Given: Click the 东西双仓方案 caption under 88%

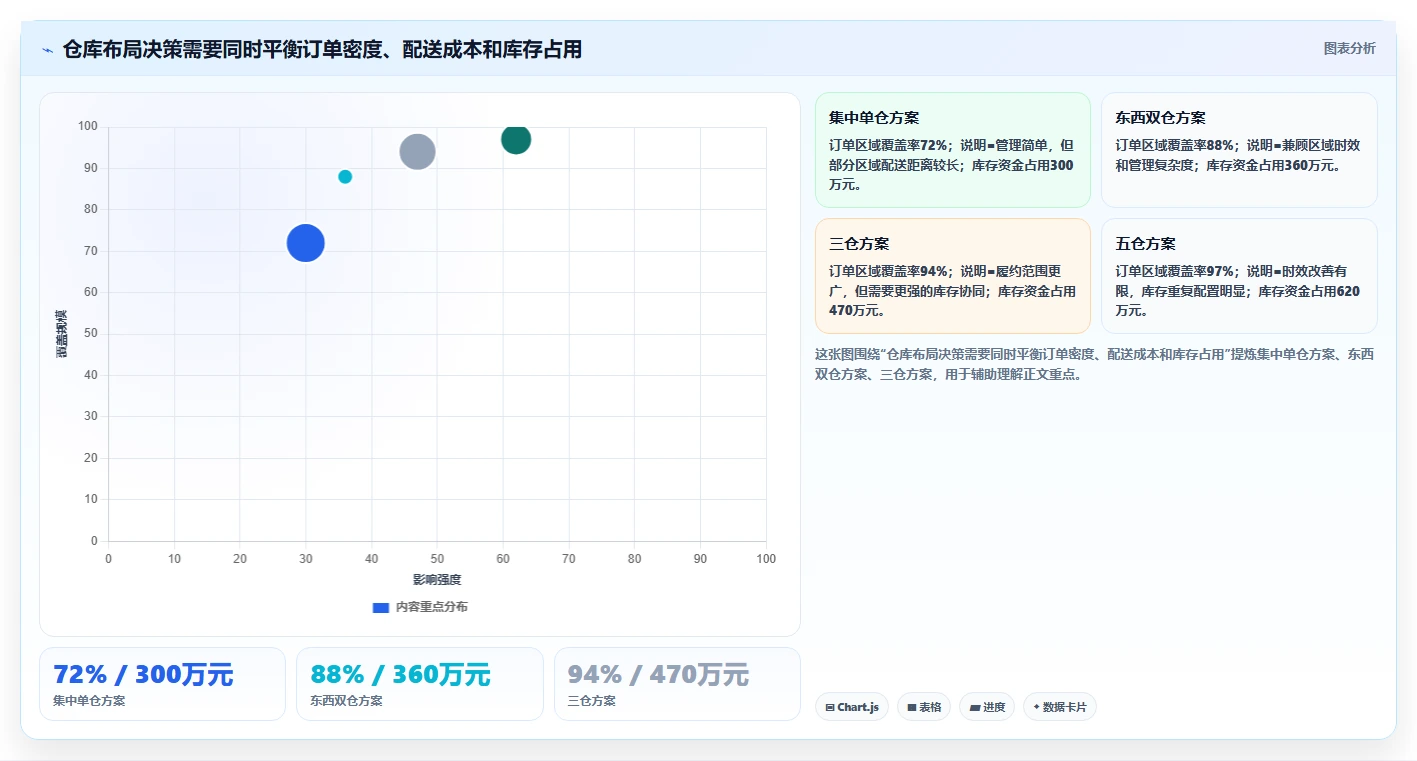Looking at the screenshot, I should tap(346, 701).
